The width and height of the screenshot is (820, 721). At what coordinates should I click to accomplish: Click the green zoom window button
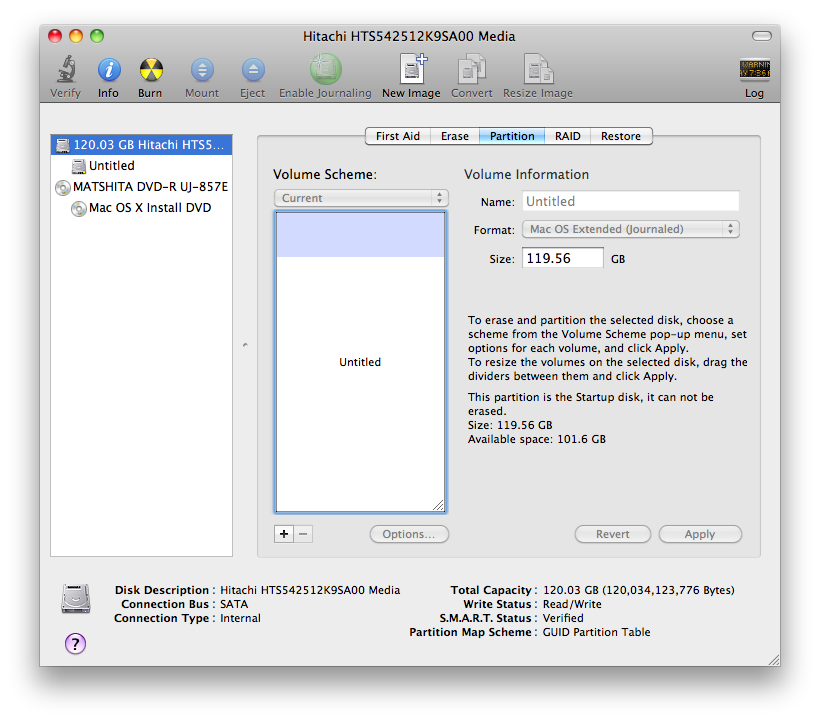click(x=97, y=36)
